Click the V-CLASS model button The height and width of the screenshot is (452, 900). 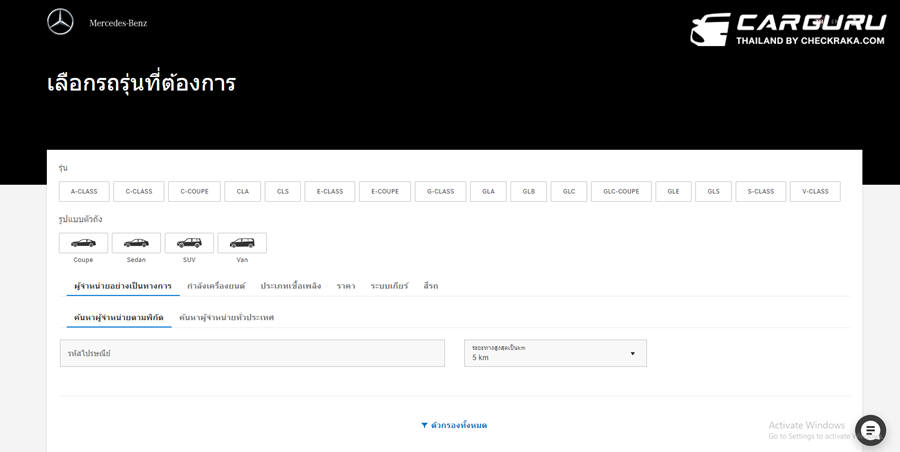815,192
